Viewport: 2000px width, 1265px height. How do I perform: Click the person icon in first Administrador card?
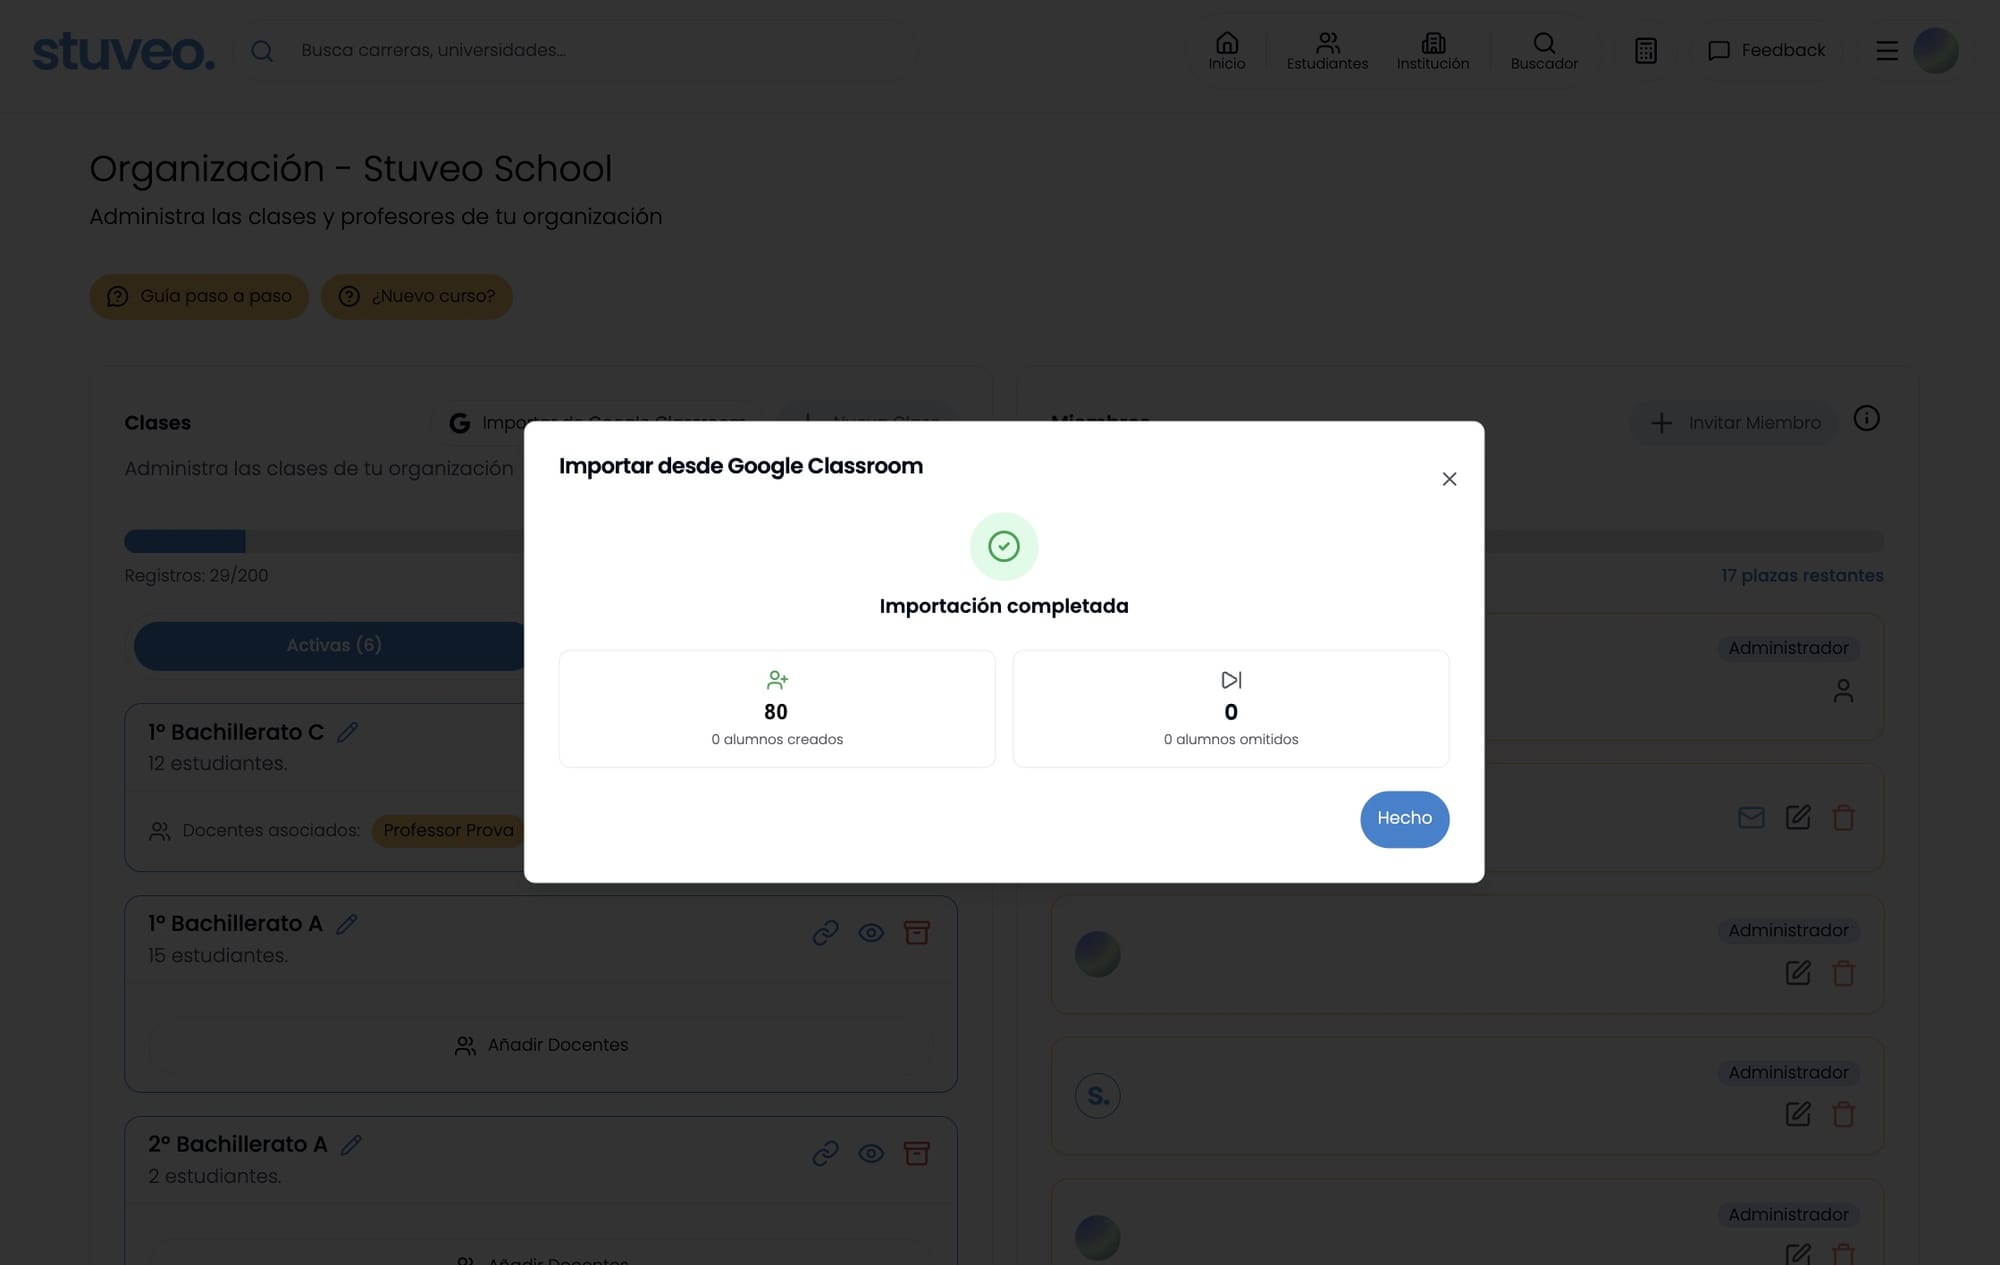(1843, 691)
